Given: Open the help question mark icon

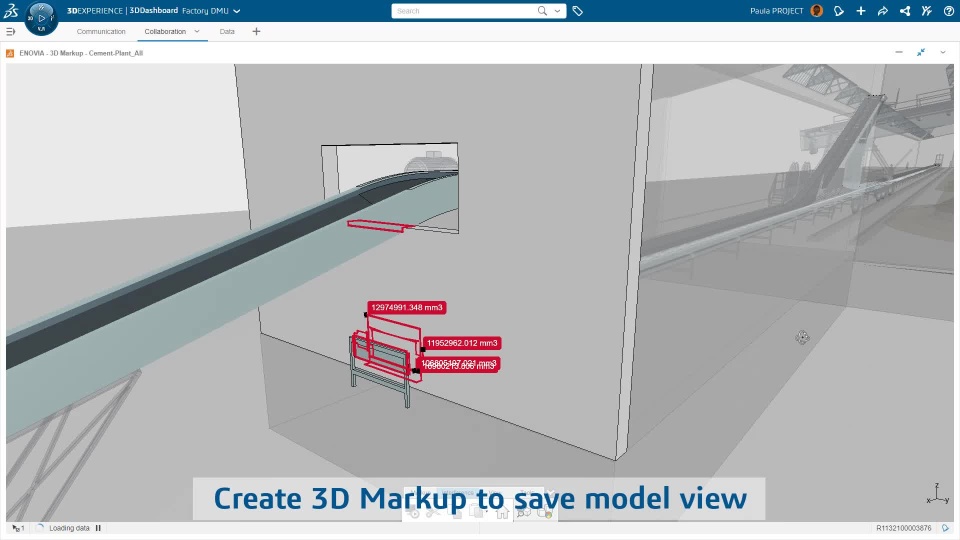Looking at the screenshot, I should 949,11.
